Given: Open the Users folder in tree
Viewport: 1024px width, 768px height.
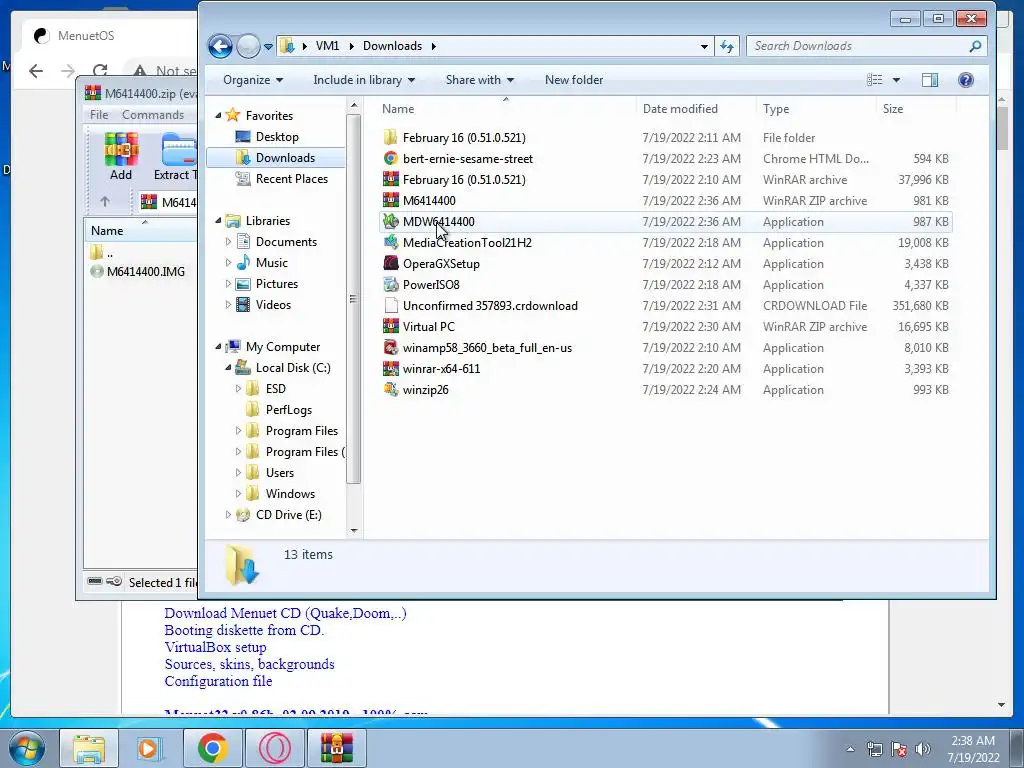Looking at the screenshot, I should [x=280, y=473].
